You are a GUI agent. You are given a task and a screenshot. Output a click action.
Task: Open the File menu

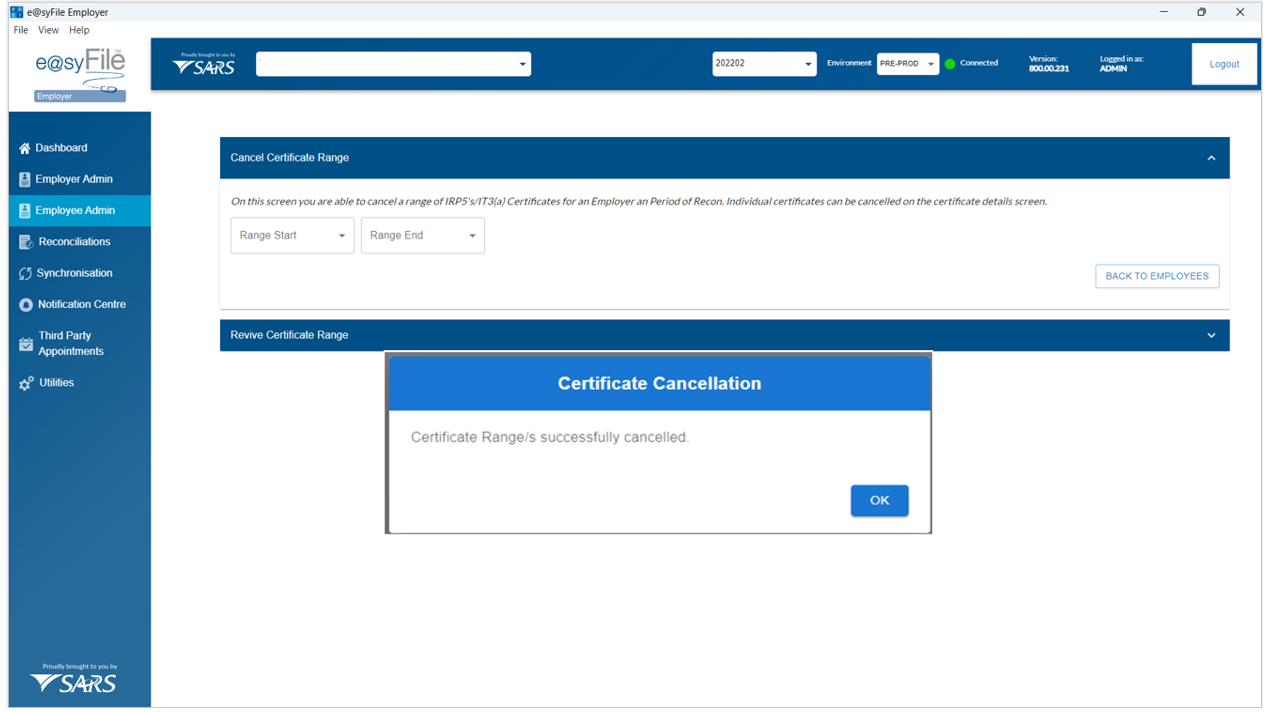click(21, 30)
